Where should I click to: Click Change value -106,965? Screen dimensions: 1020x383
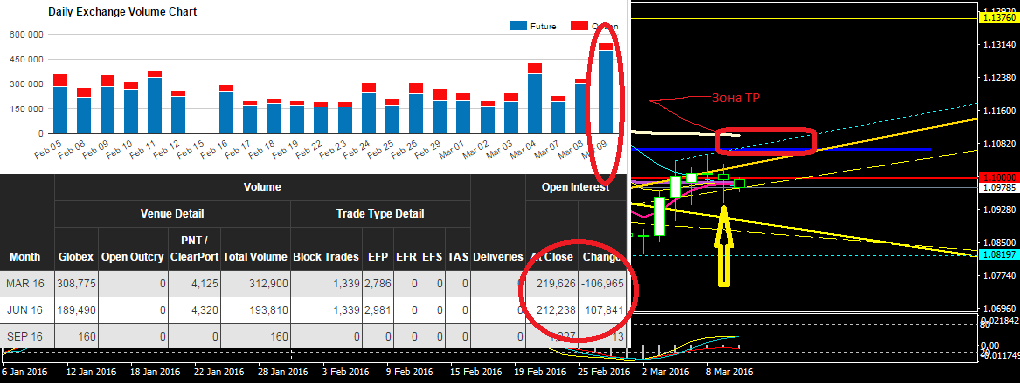click(x=603, y=284)
